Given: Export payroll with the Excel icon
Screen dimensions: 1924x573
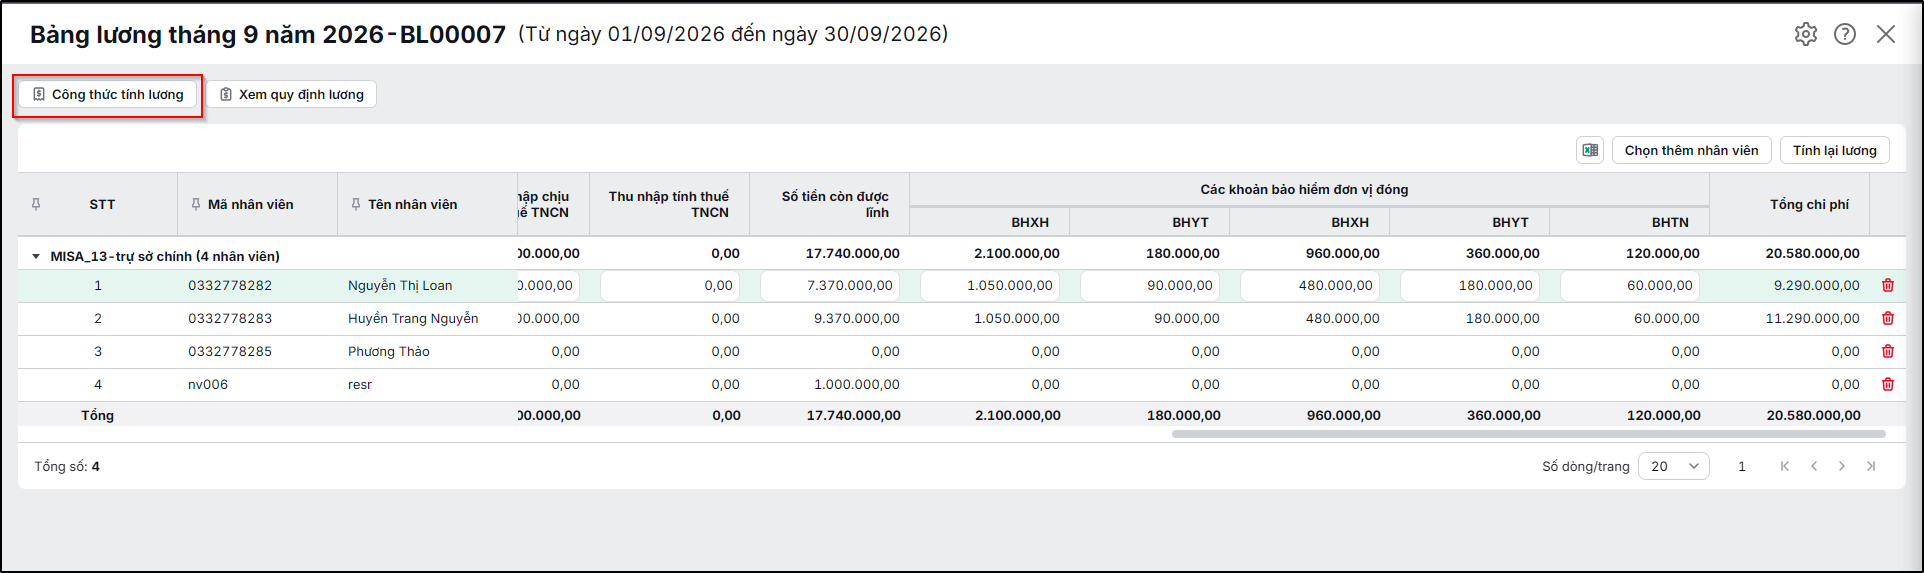Looking at the screenshot, I should tap(1590, 150).
